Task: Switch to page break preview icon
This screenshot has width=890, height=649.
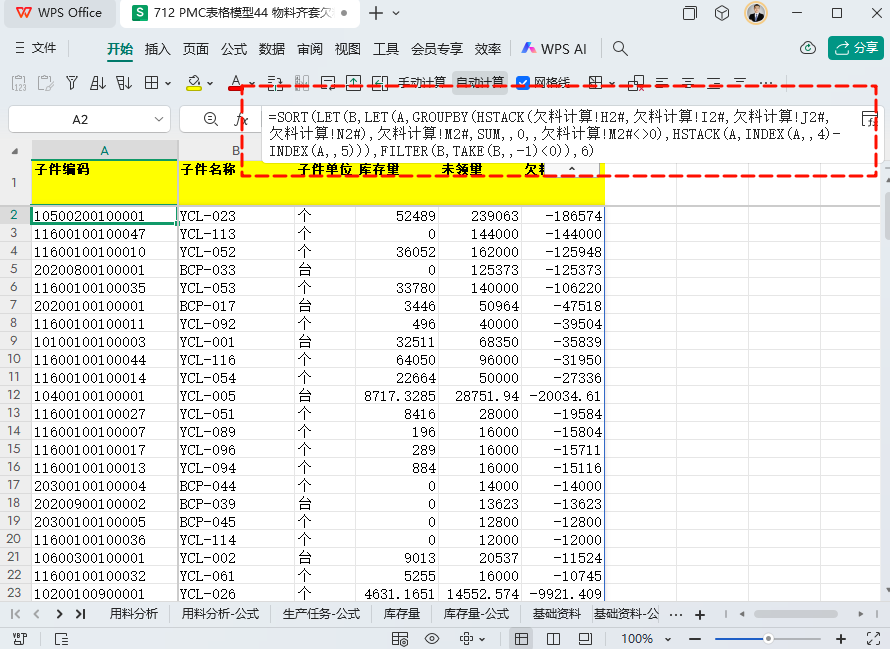Action: pyautogui.click(x=553, y=639)
